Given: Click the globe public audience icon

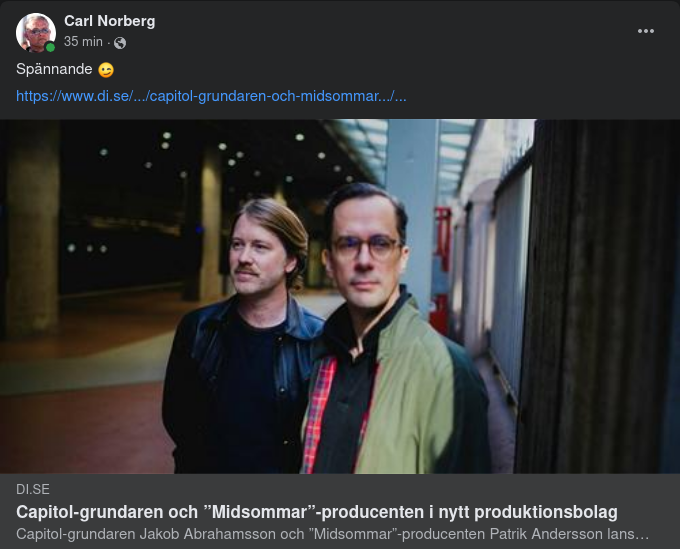Looking at the screenshot, I should pyautogui.click(x=120, y=42).
